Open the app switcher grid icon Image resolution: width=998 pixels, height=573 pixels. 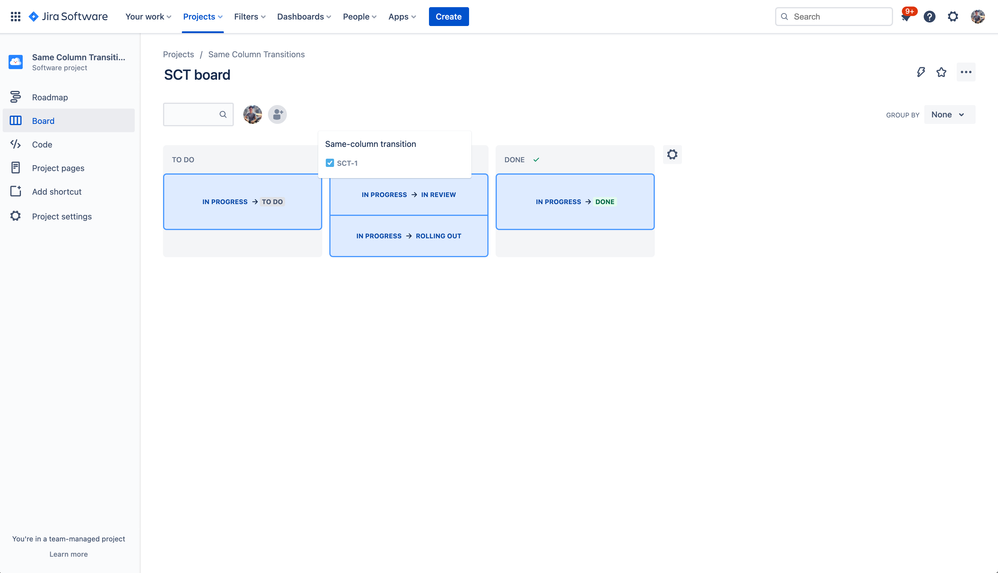tap(15, 17)
